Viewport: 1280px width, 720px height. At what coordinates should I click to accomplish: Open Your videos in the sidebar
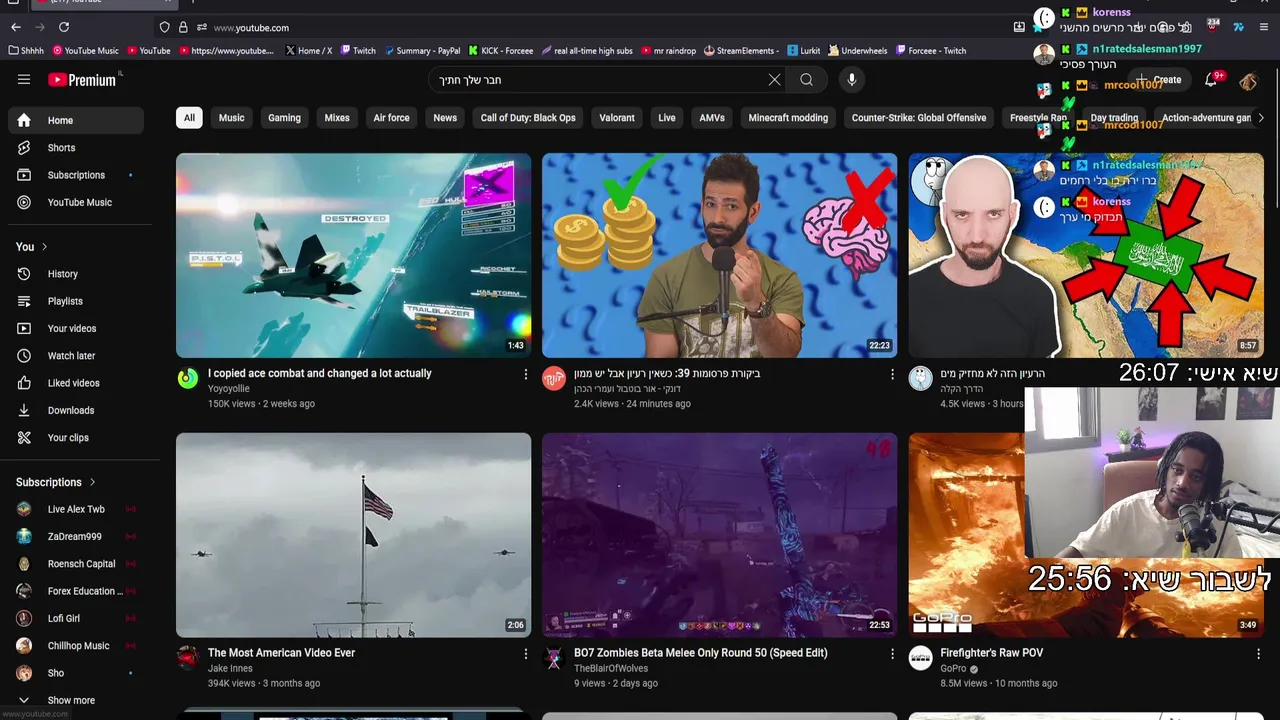[76, 328]
